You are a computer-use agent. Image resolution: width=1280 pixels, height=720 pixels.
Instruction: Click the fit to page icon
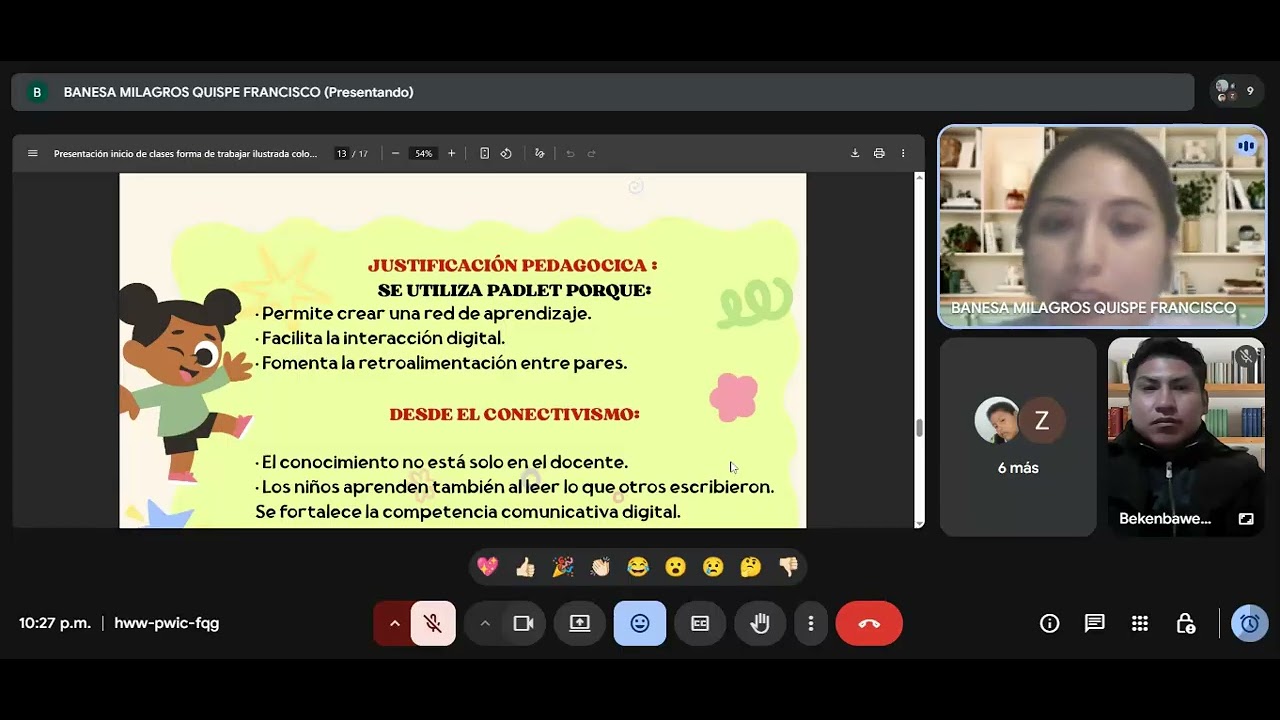(484, 153)
